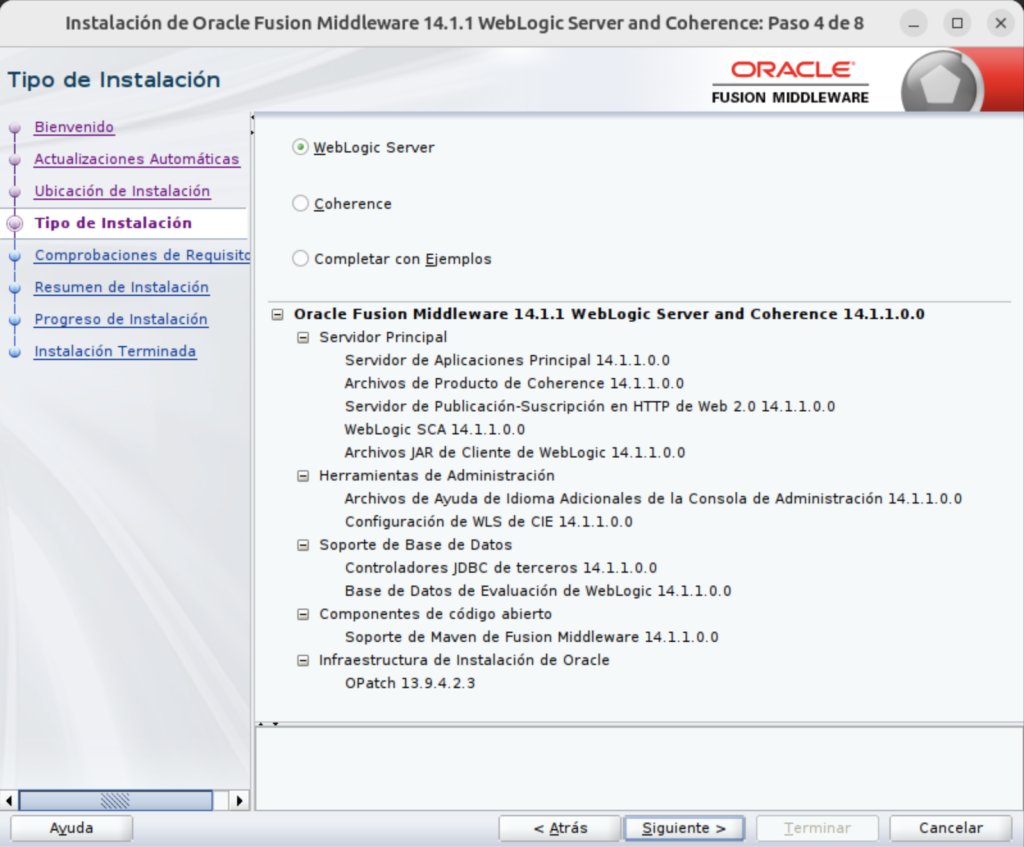The height and width of the screenshot is (847, 1024).
Task: Collapse the Servidor Principal tree branch
Action: (302, 337)
